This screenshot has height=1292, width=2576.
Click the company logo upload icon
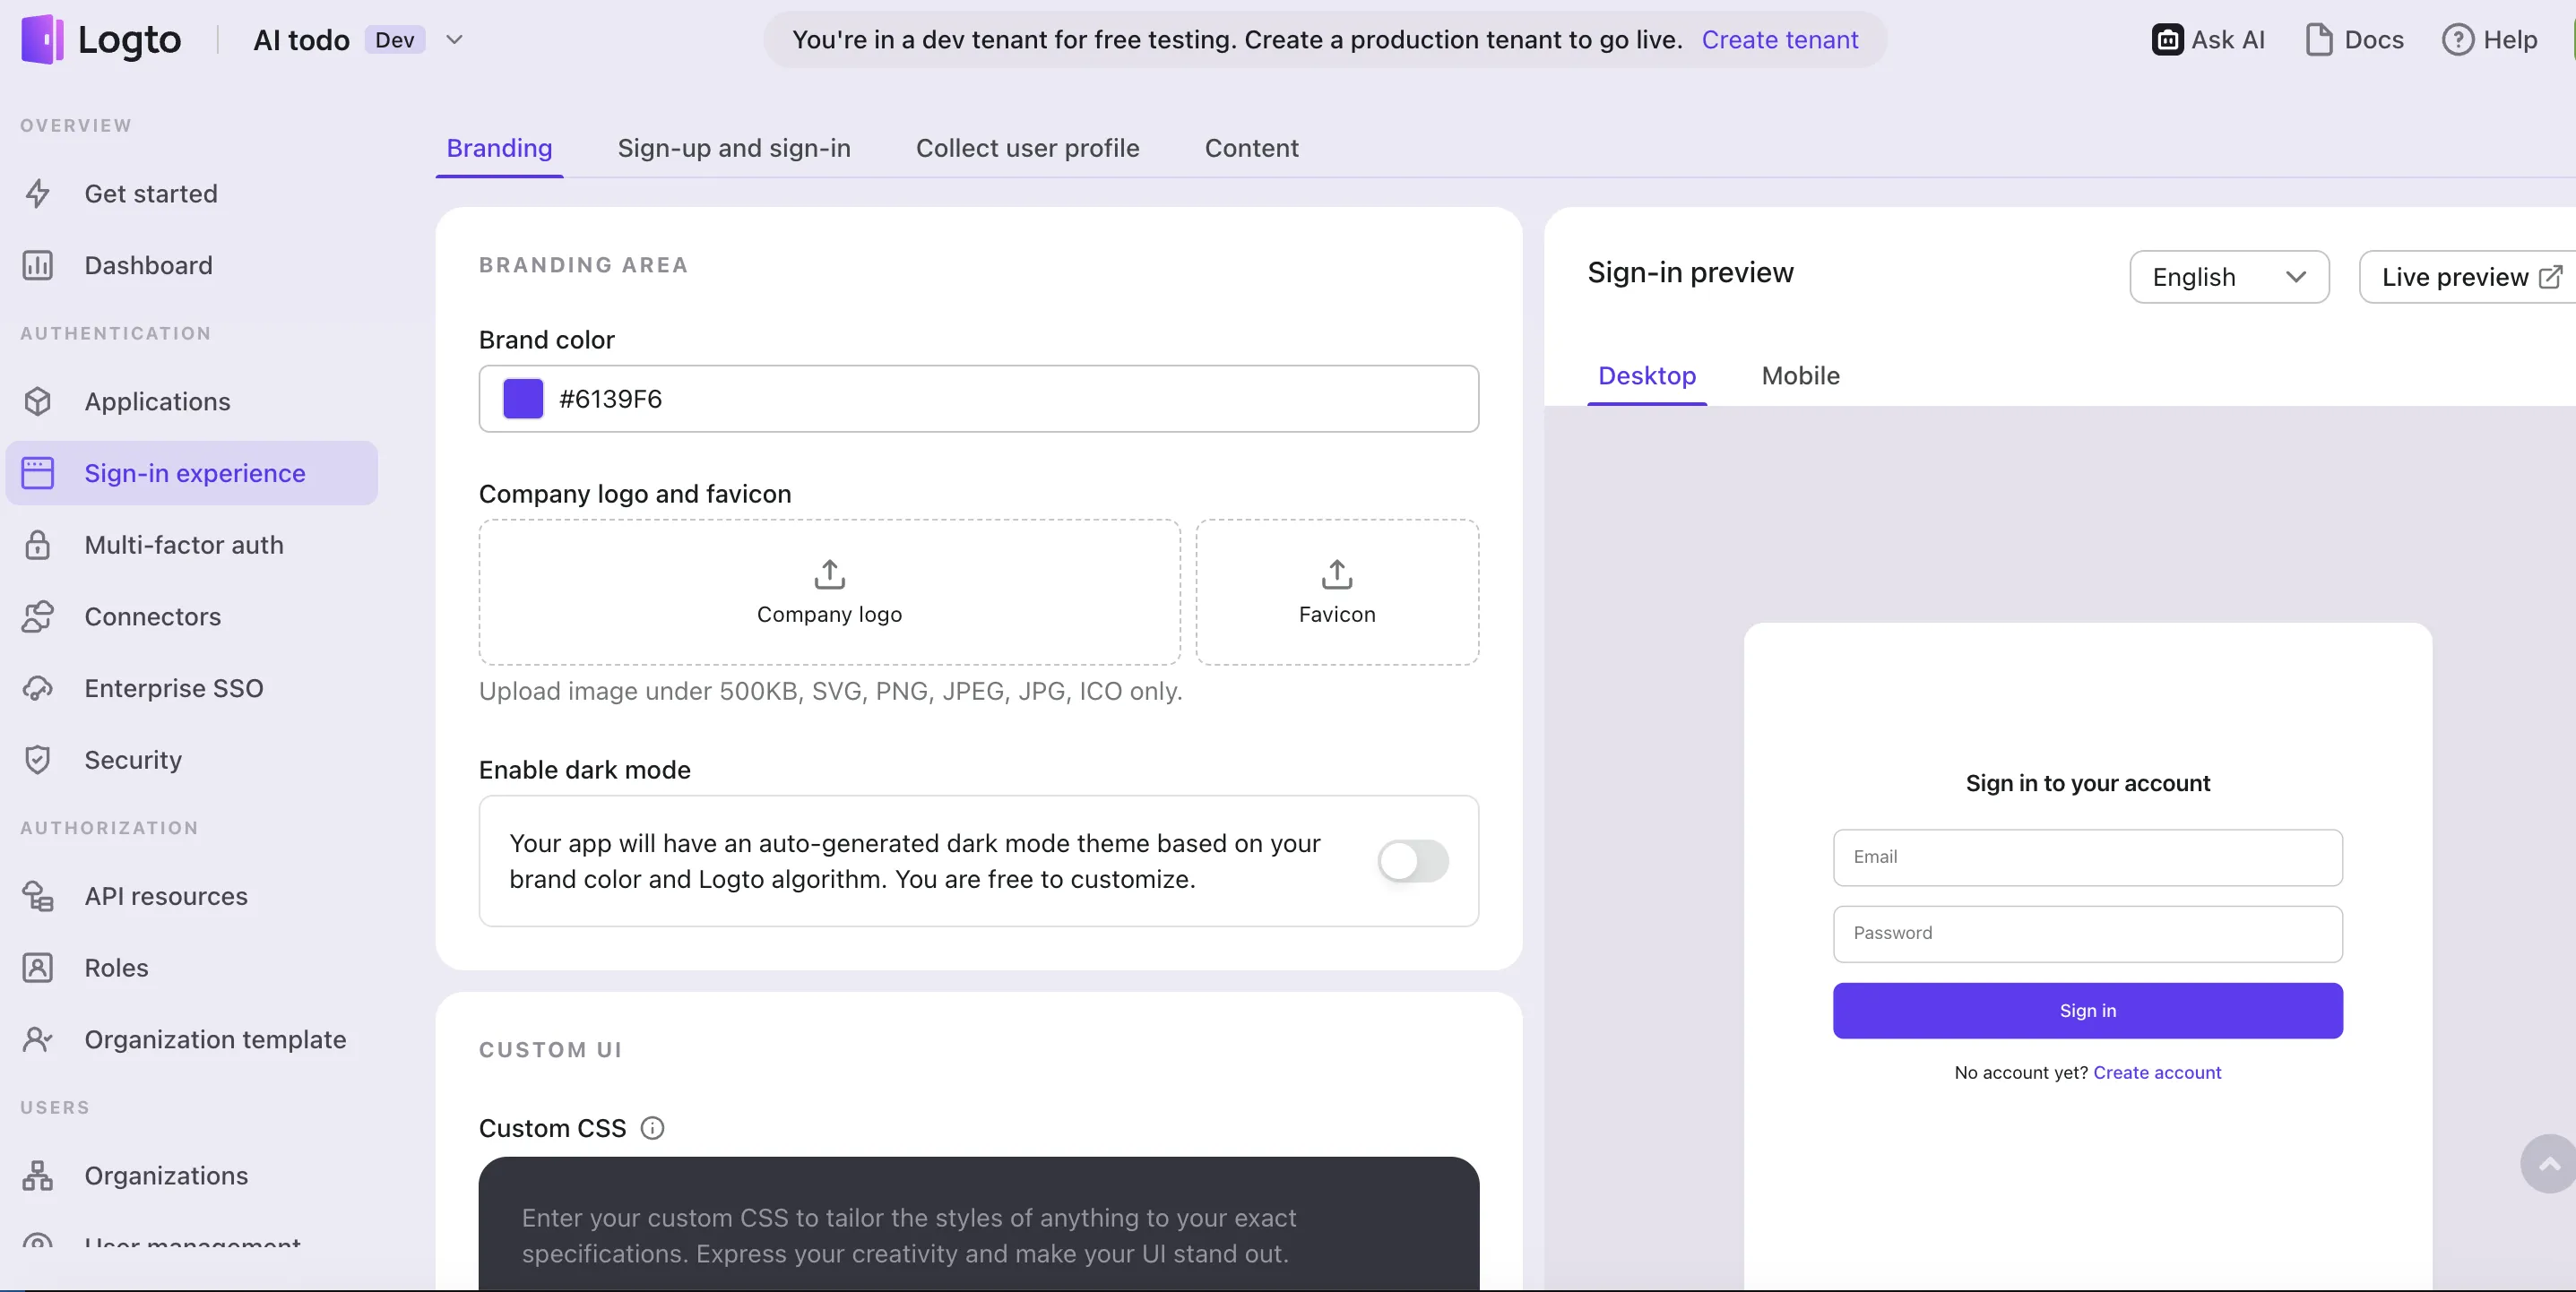click(829, 575)
